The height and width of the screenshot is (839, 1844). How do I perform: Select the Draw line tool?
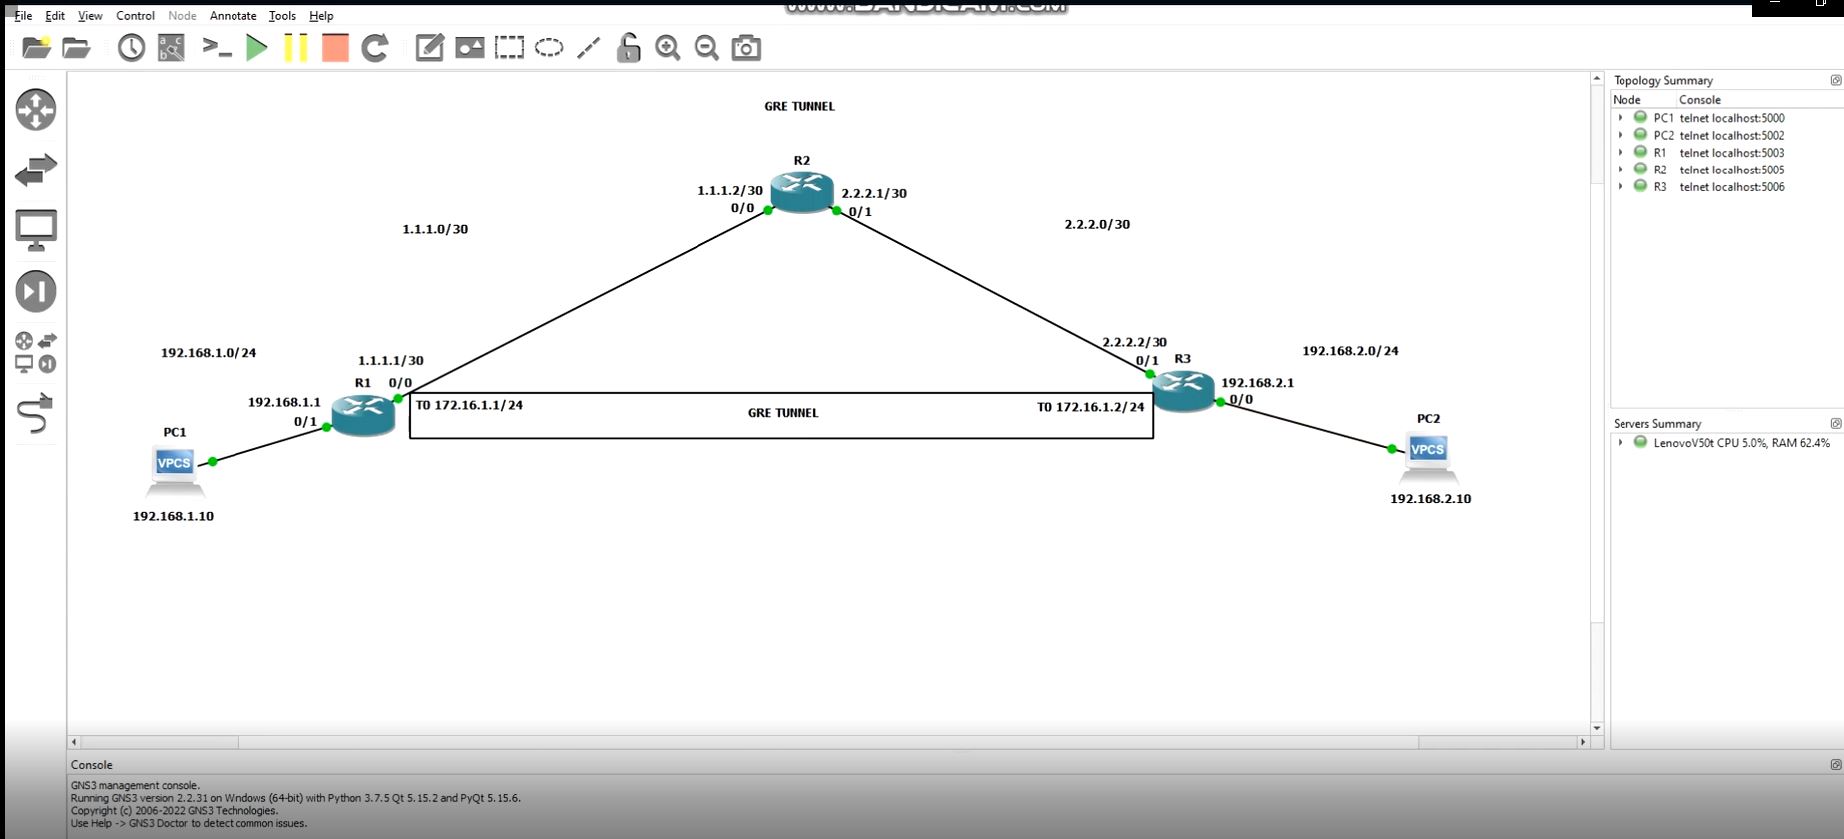coord(589,47)
